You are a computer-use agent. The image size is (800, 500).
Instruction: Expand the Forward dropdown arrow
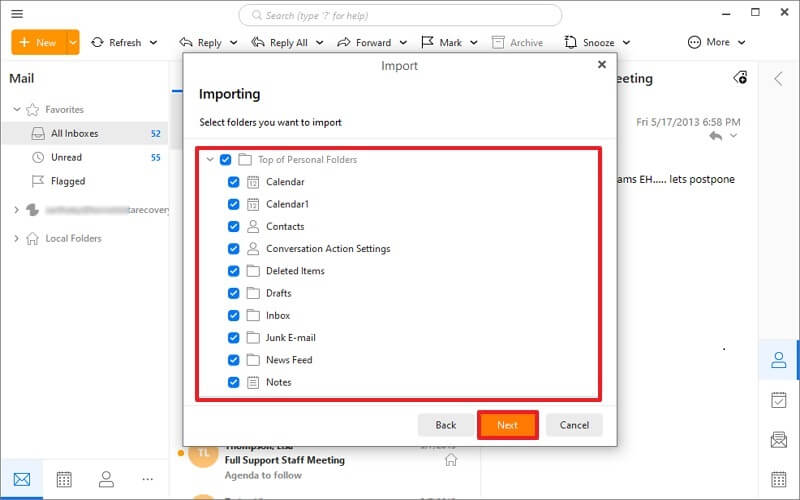[403, 43]
